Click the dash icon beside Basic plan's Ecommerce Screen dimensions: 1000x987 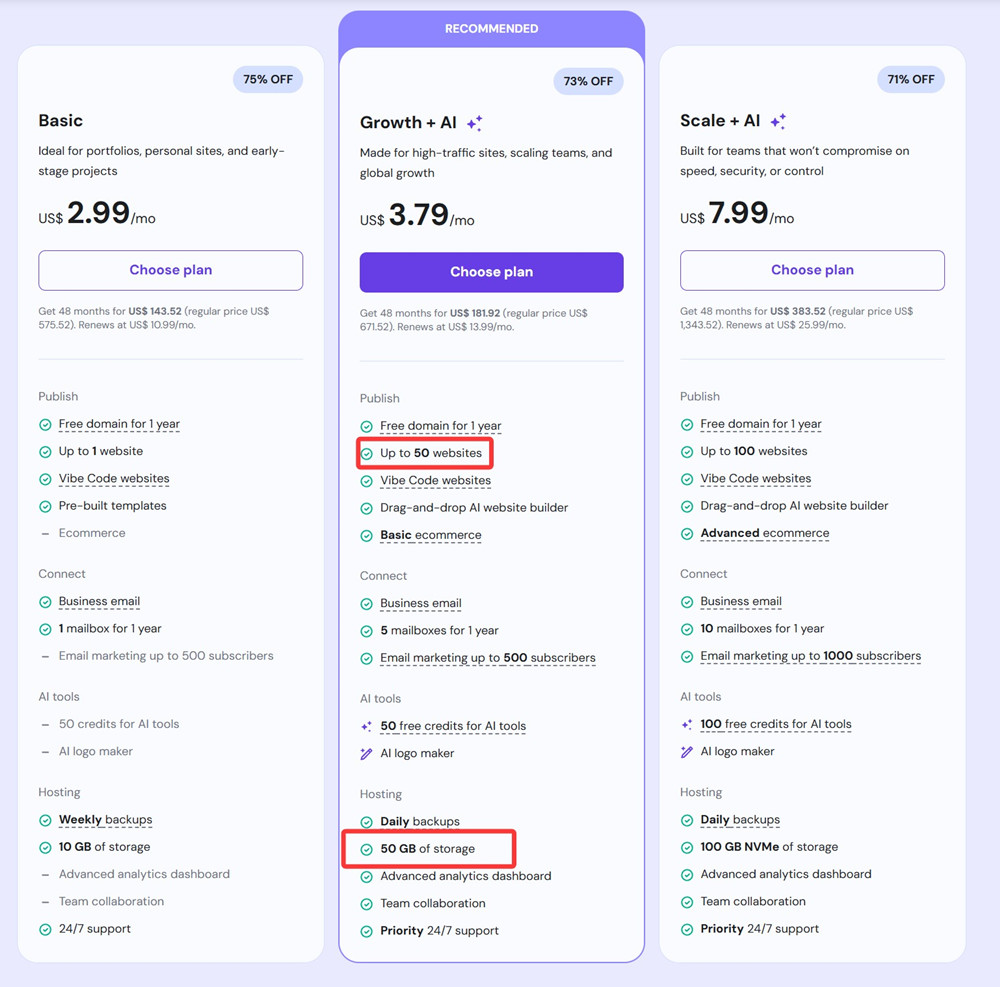(x=45, y=533)
